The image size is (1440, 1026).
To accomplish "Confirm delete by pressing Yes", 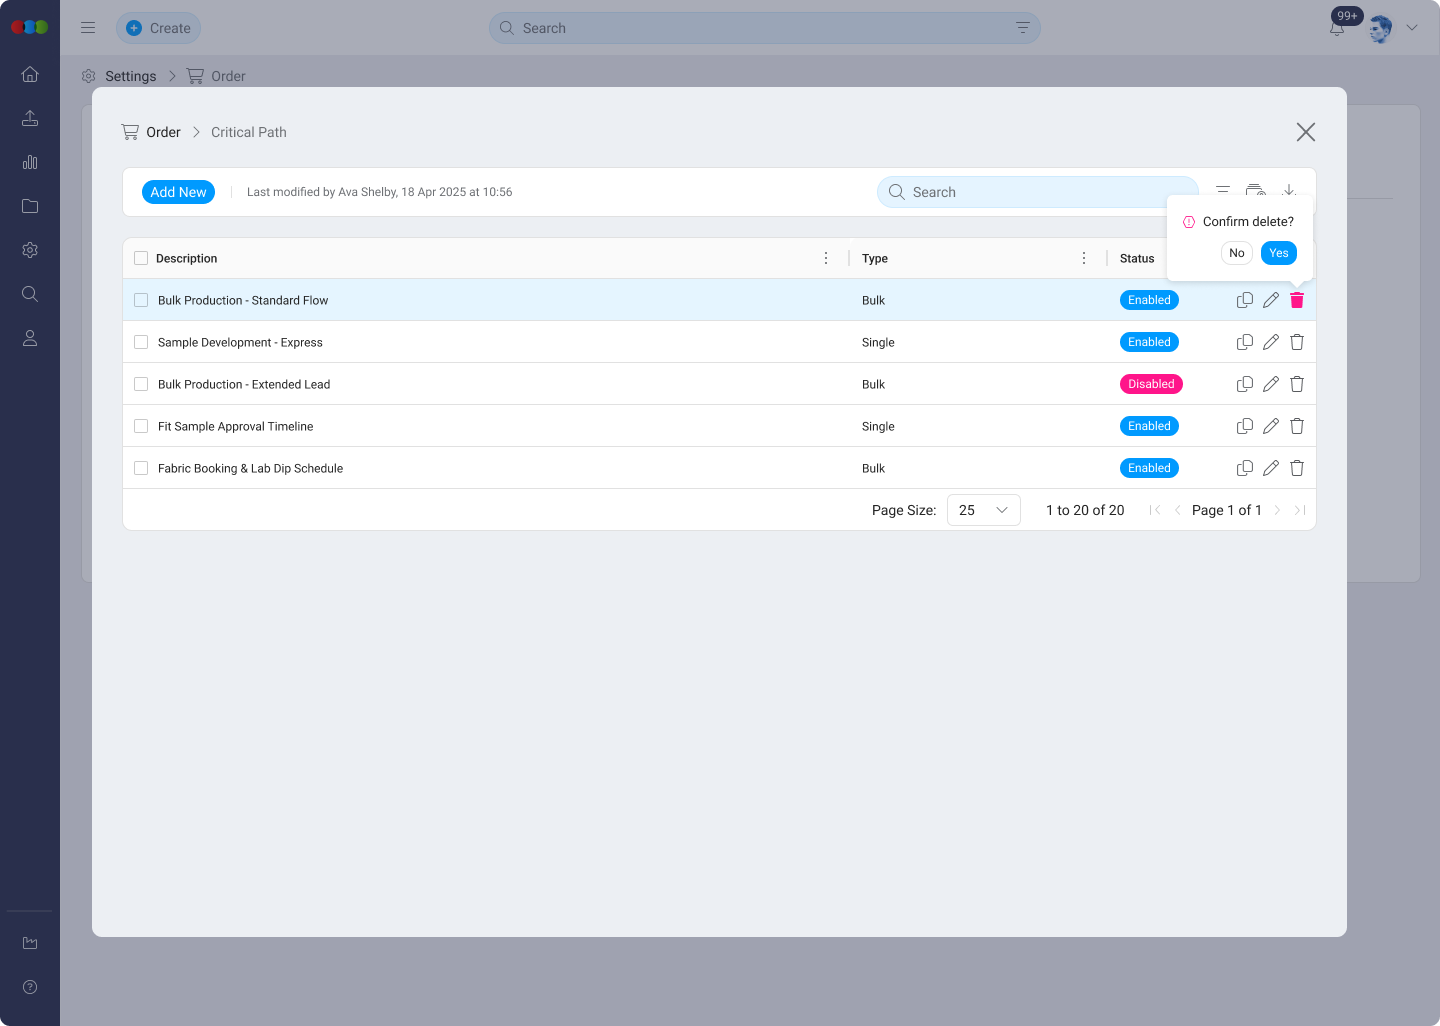I will pos(1278,253).
